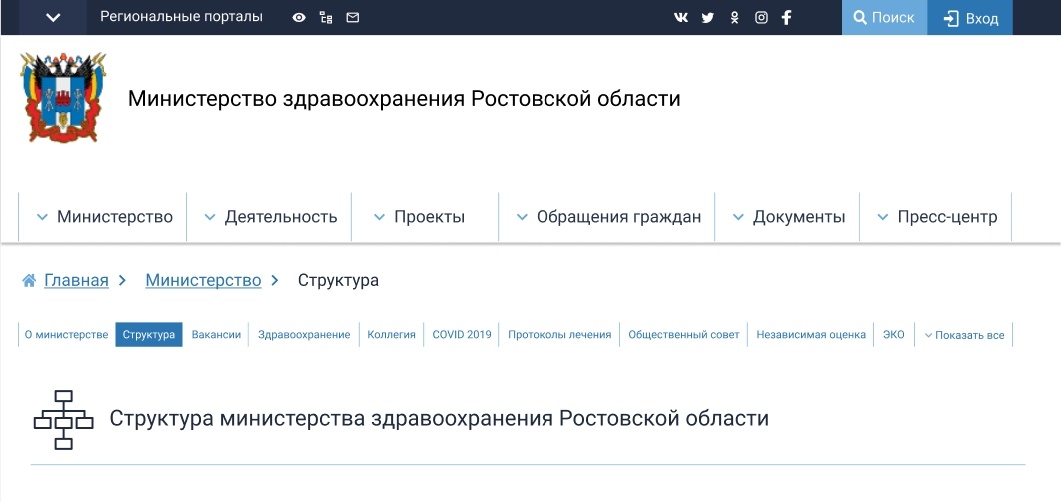1061x502 pixels.
Task: Expand the top-left chevron dropdown
Action: pyautogui.click(x=53, y=18)
